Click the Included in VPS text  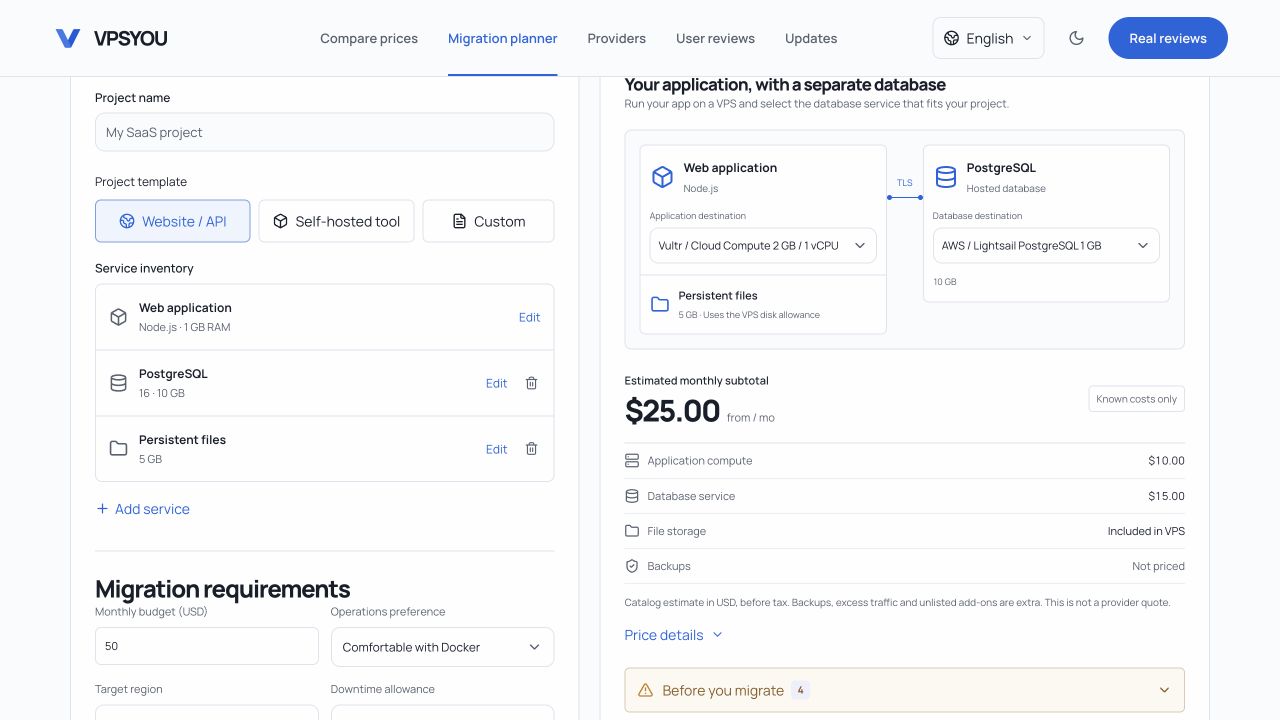pos(1146,531)
